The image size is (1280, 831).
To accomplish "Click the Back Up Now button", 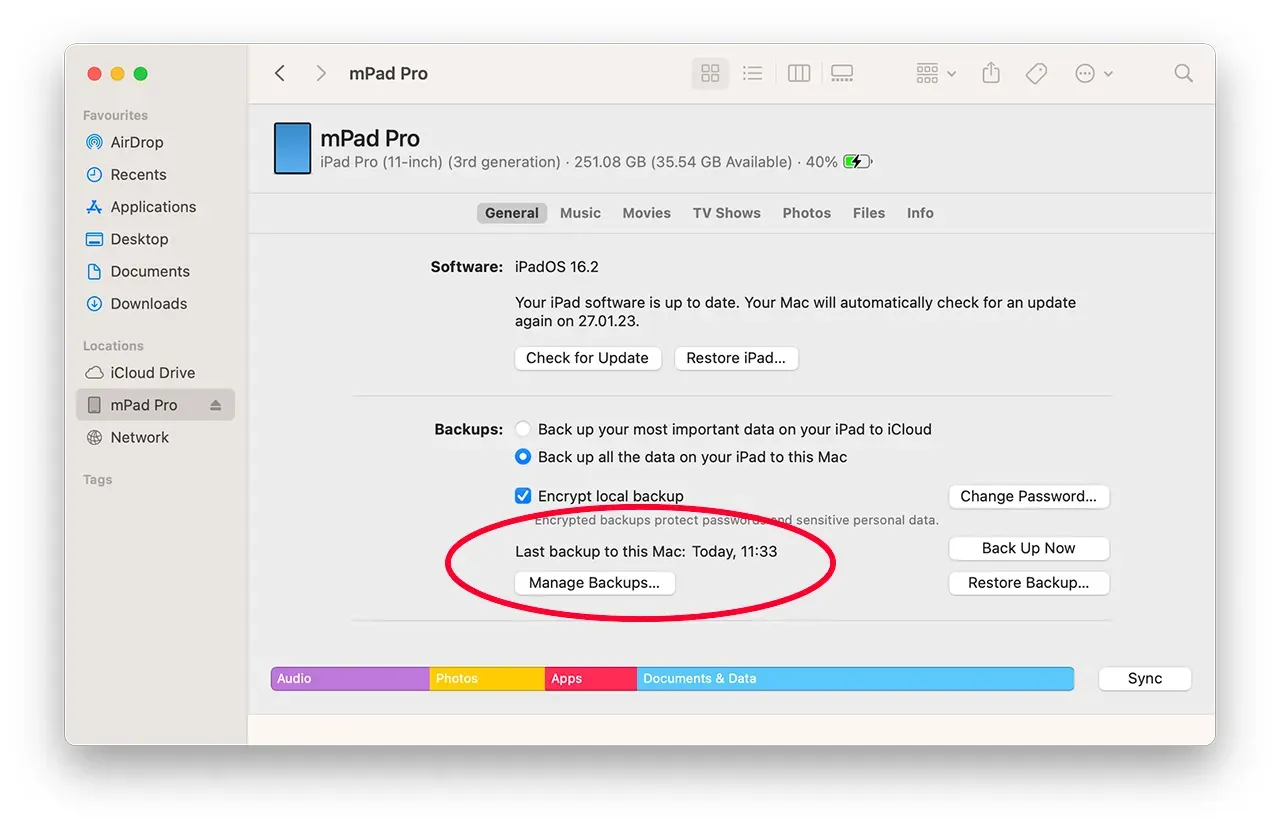I will pos(1028,547).
